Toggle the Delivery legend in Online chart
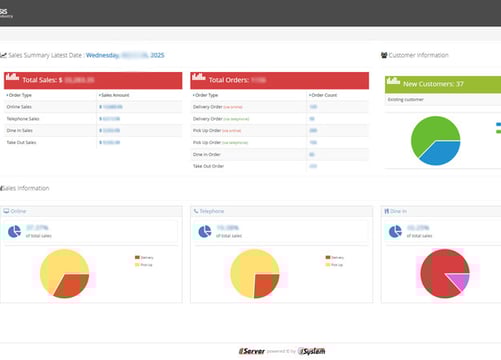The width and height of the screenshot is (501, 360). [144, 257]
